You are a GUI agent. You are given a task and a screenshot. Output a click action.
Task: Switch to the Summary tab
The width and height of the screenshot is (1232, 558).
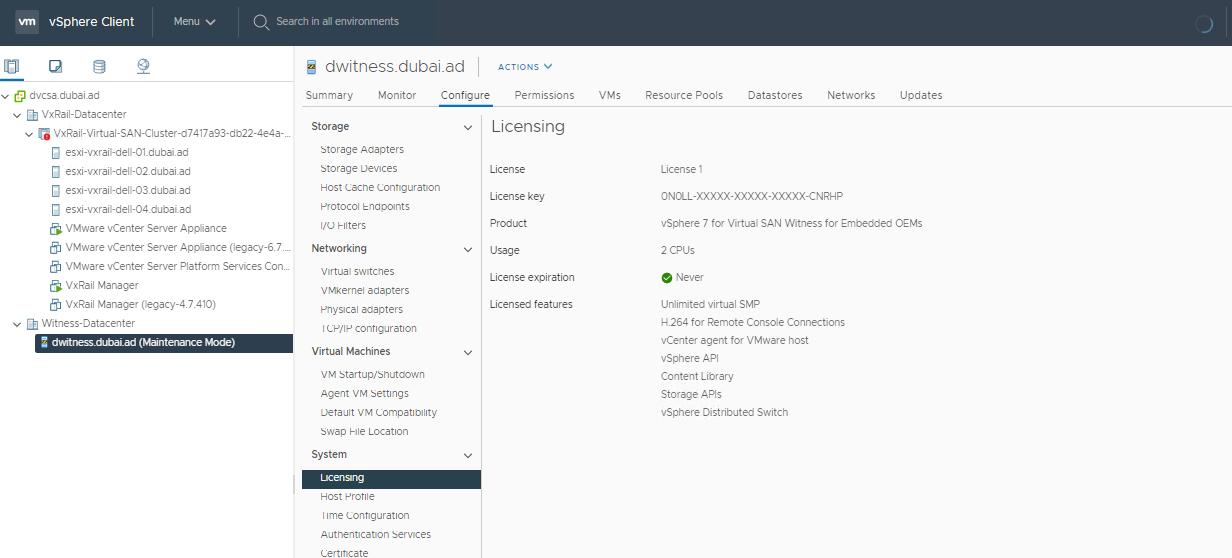(x=329, y=95)
